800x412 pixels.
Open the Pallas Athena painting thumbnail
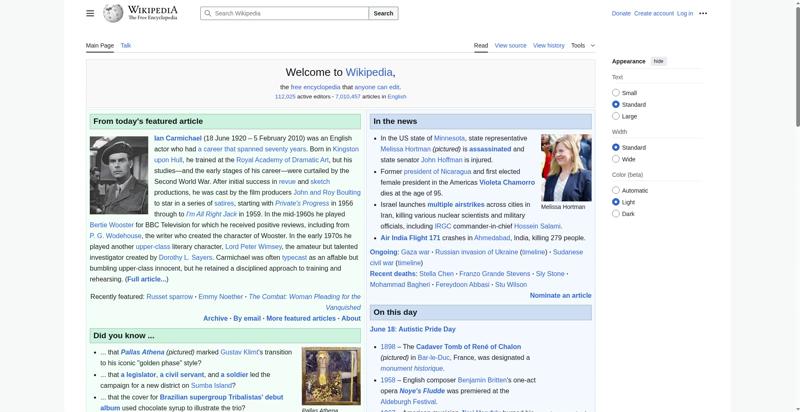331,376
